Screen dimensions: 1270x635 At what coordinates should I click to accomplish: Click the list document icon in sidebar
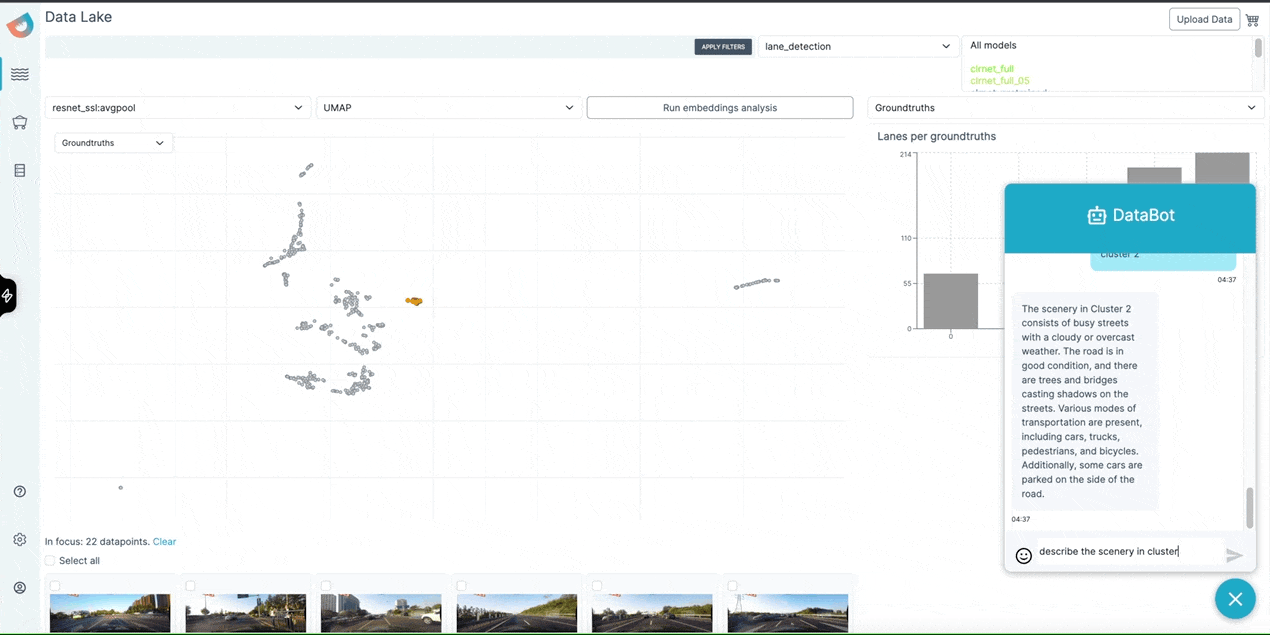[20, 171]
